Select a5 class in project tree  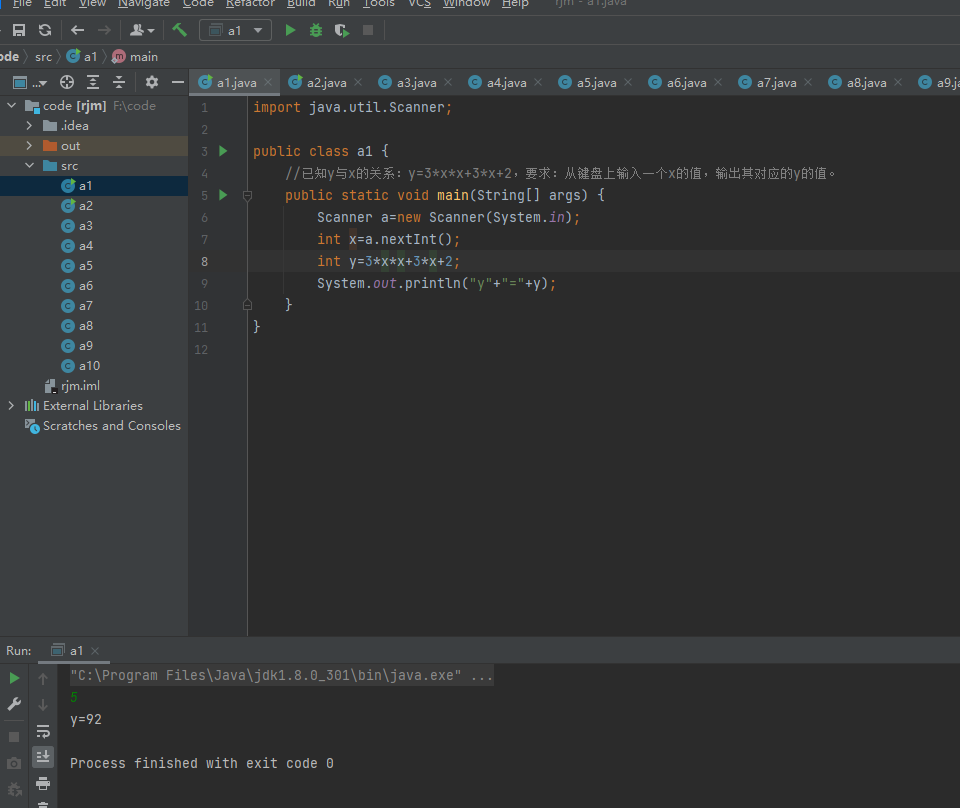coord(85,266)
